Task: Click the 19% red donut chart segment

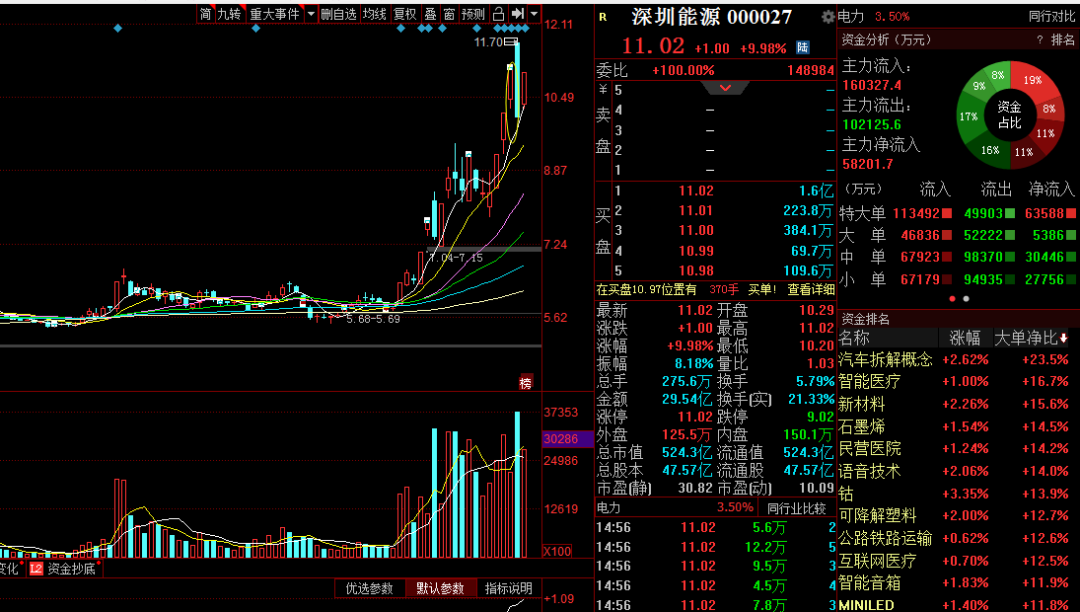Action: point(1032,81)
